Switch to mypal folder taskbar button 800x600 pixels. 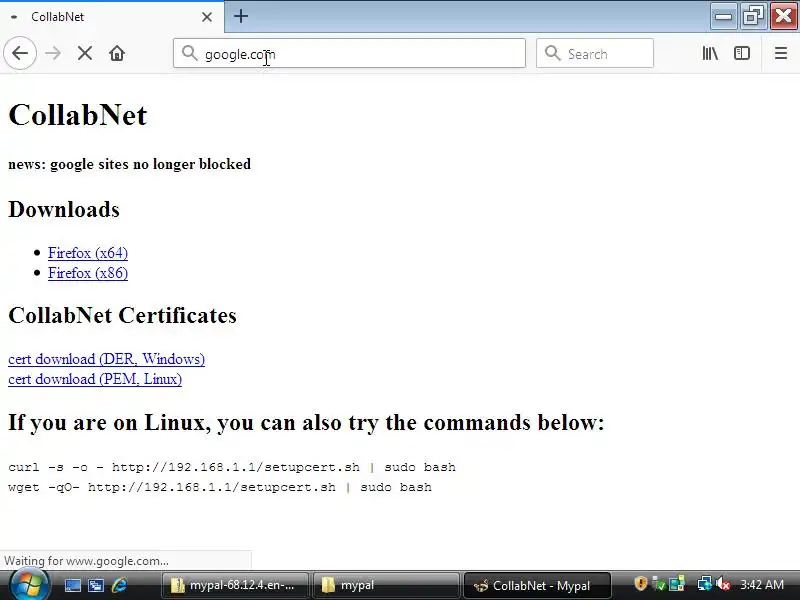tap(386, 585)
